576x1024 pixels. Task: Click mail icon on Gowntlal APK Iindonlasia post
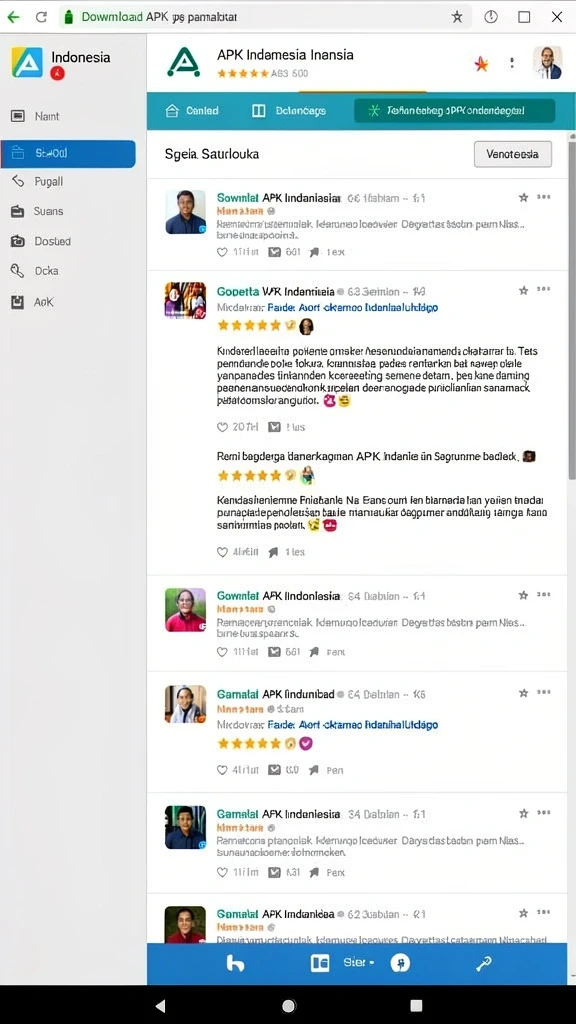point(275,652)
